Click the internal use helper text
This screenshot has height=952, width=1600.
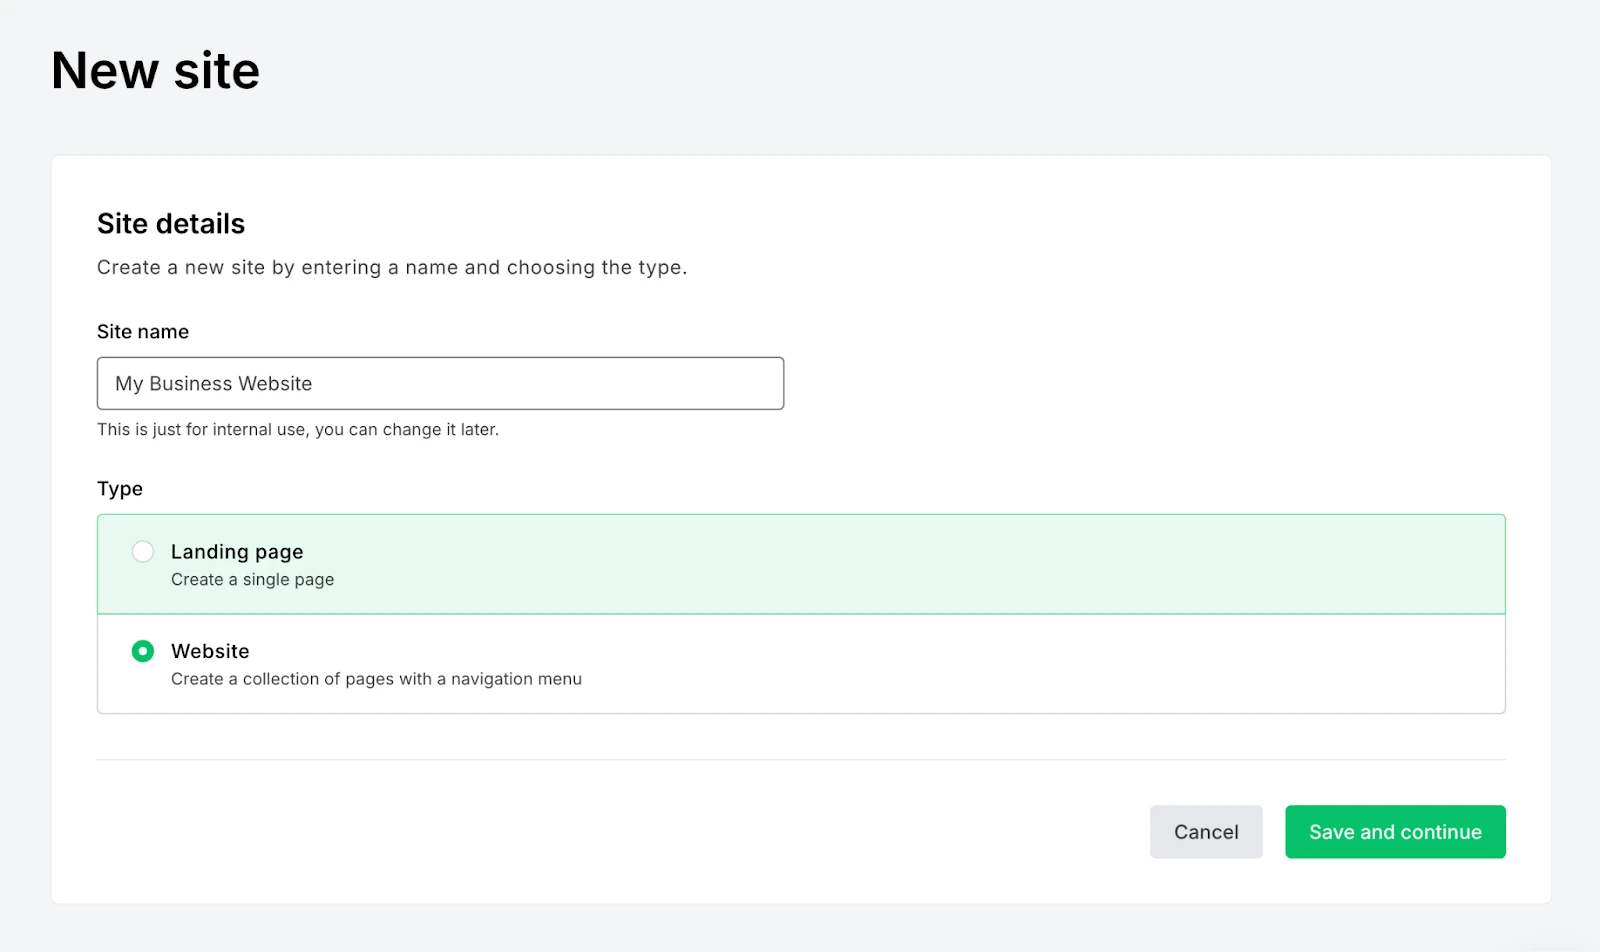pyautogui.click(x=298, y=430)
